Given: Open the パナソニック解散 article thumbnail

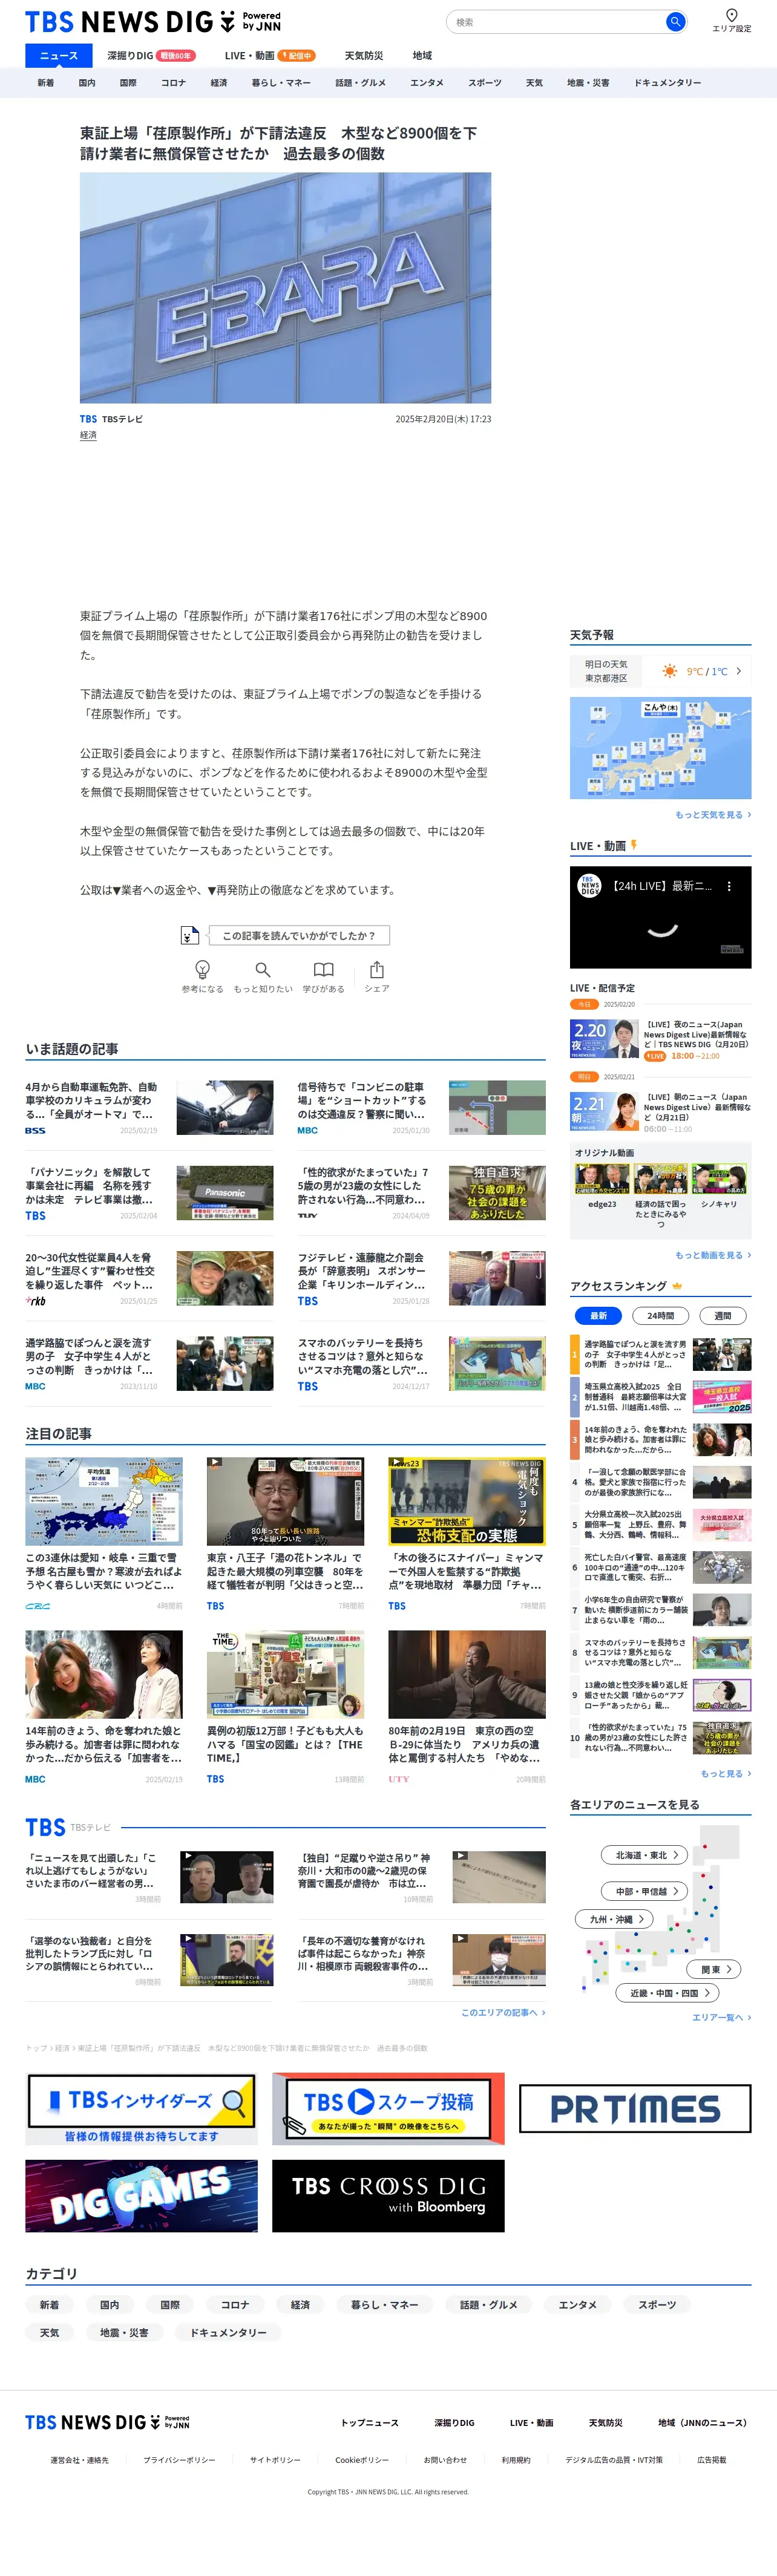Looking at the screenshot, I should click(x=225, y=1192).
